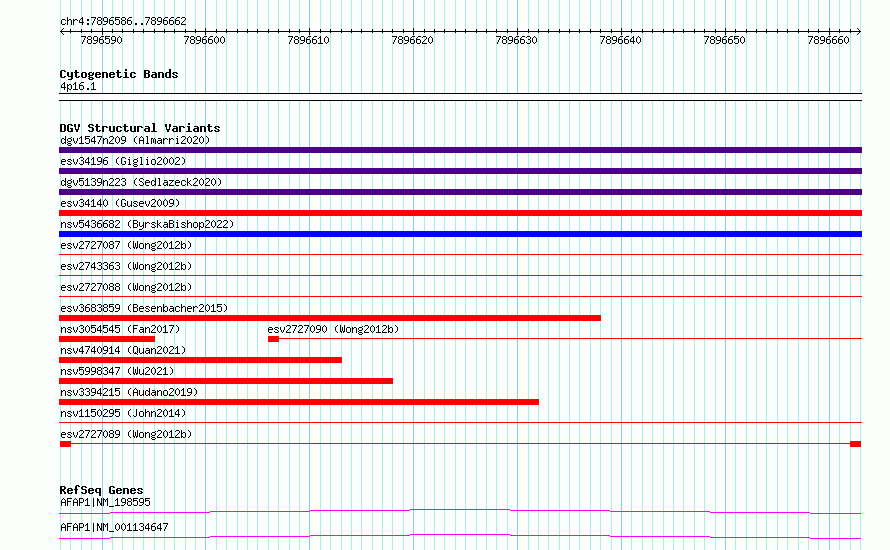Image resolution: width=890 pixels, height=550 pixels.
Task: Click the red bar under nsv4740914
Action: (200, 360)
